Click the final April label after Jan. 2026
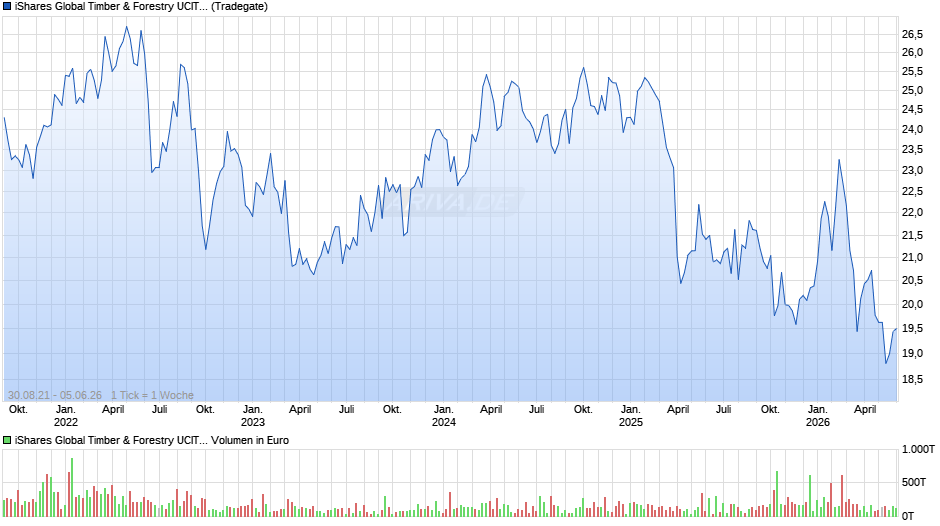Image resolution: width=940 pixels, height=526 pixels. point(865,410)
